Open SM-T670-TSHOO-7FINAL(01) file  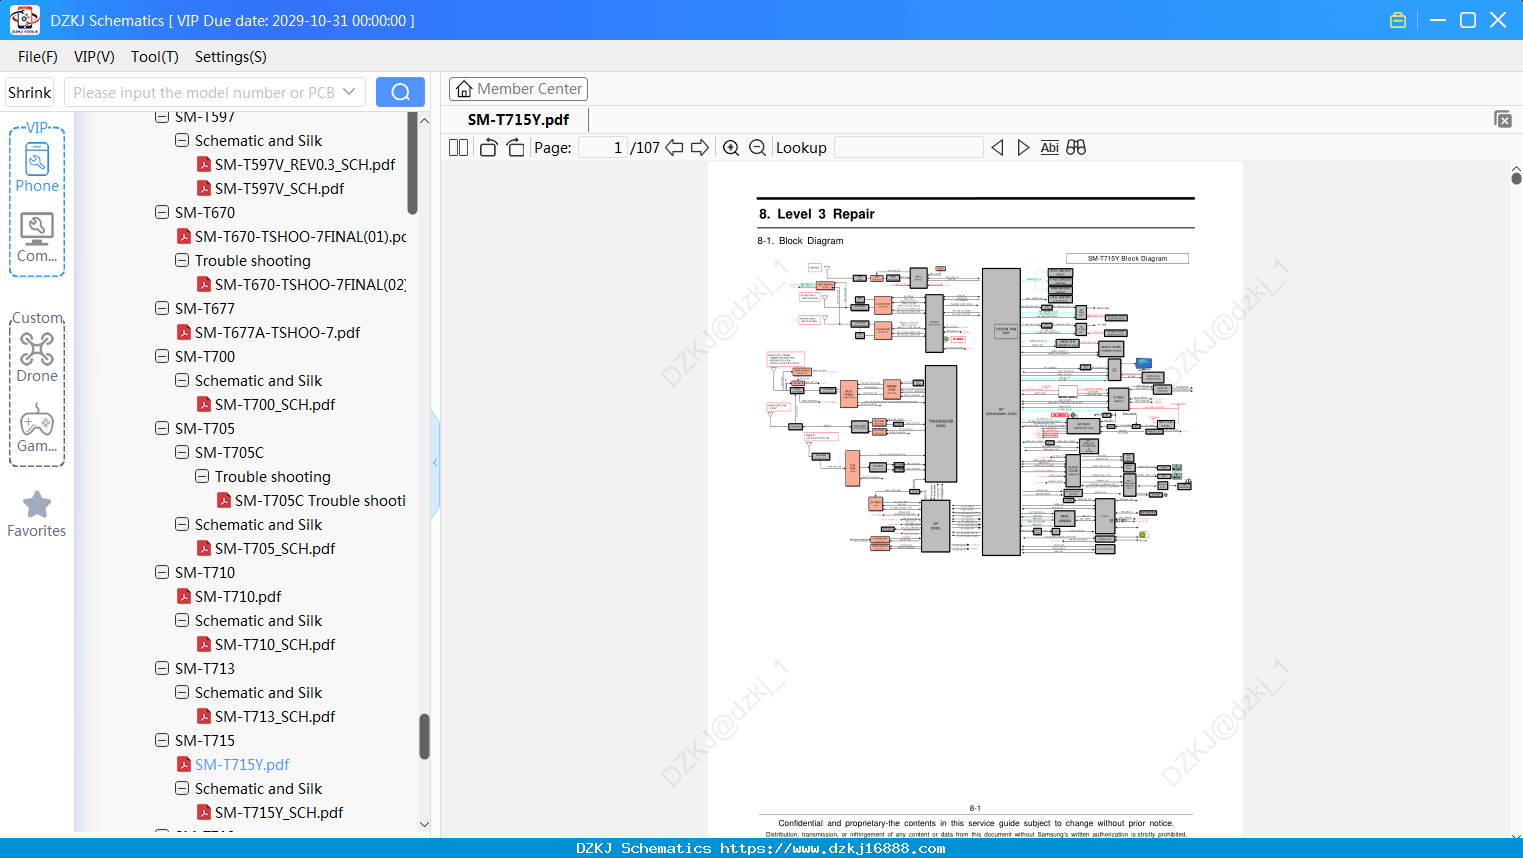pos(291,237)
